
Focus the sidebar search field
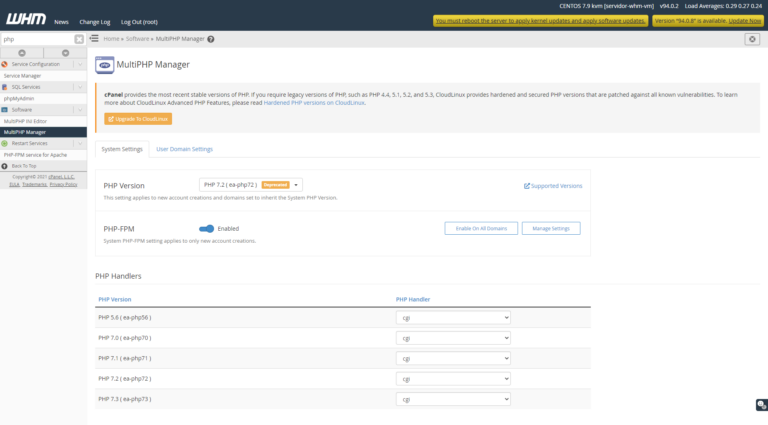pos(38,39)
